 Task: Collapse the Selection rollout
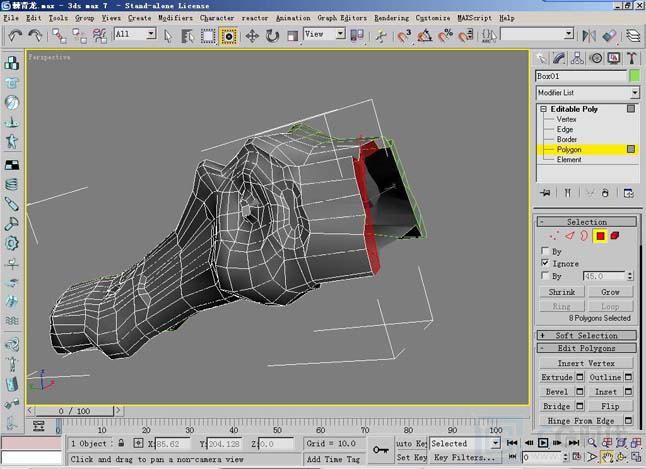(587, 222)
